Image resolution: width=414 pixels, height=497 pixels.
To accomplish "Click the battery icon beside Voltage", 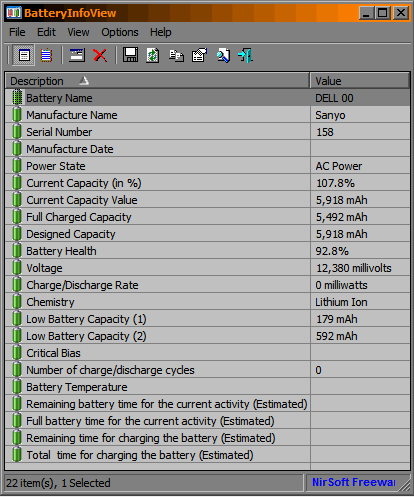I will click(17, 268).
